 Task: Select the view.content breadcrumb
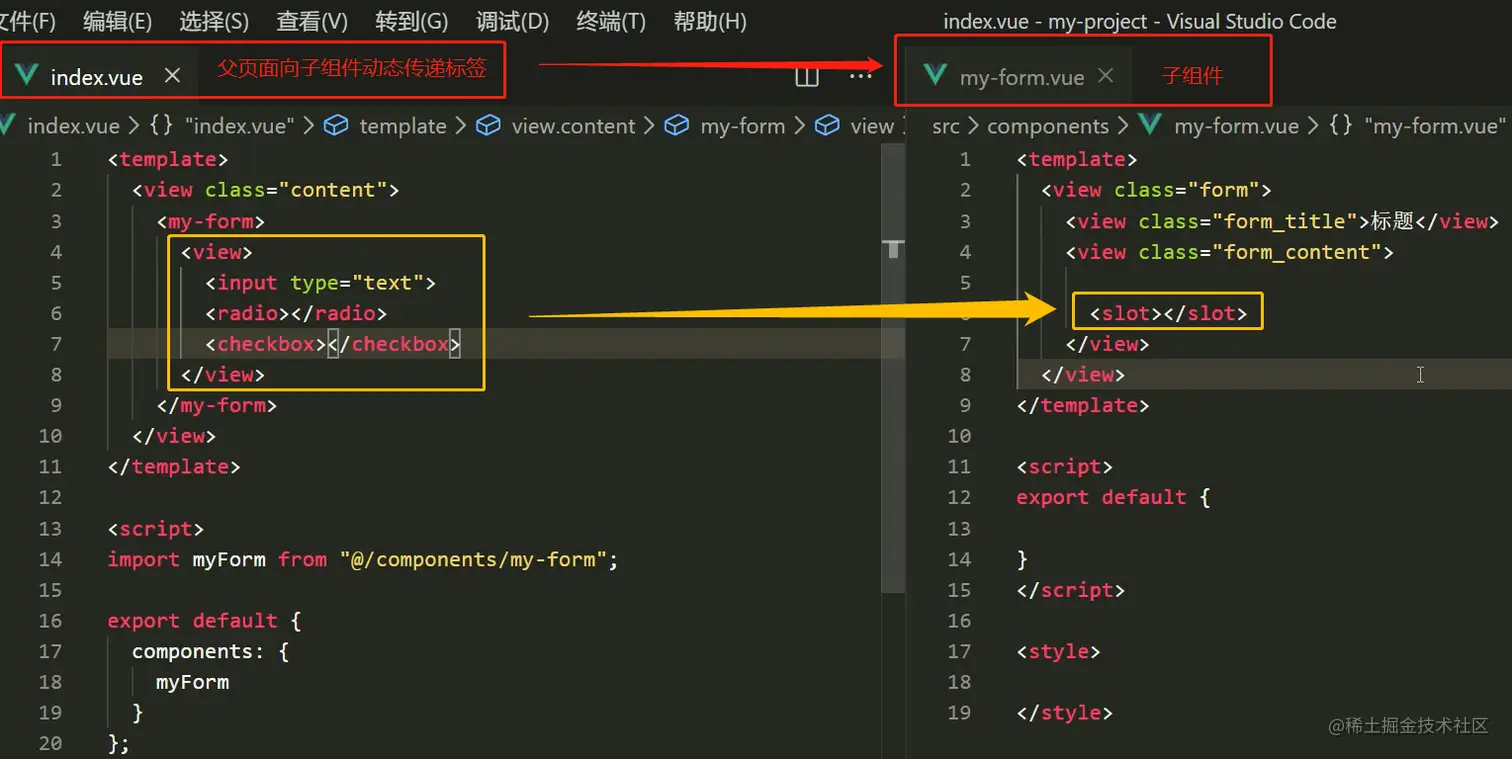pos(556,126)
